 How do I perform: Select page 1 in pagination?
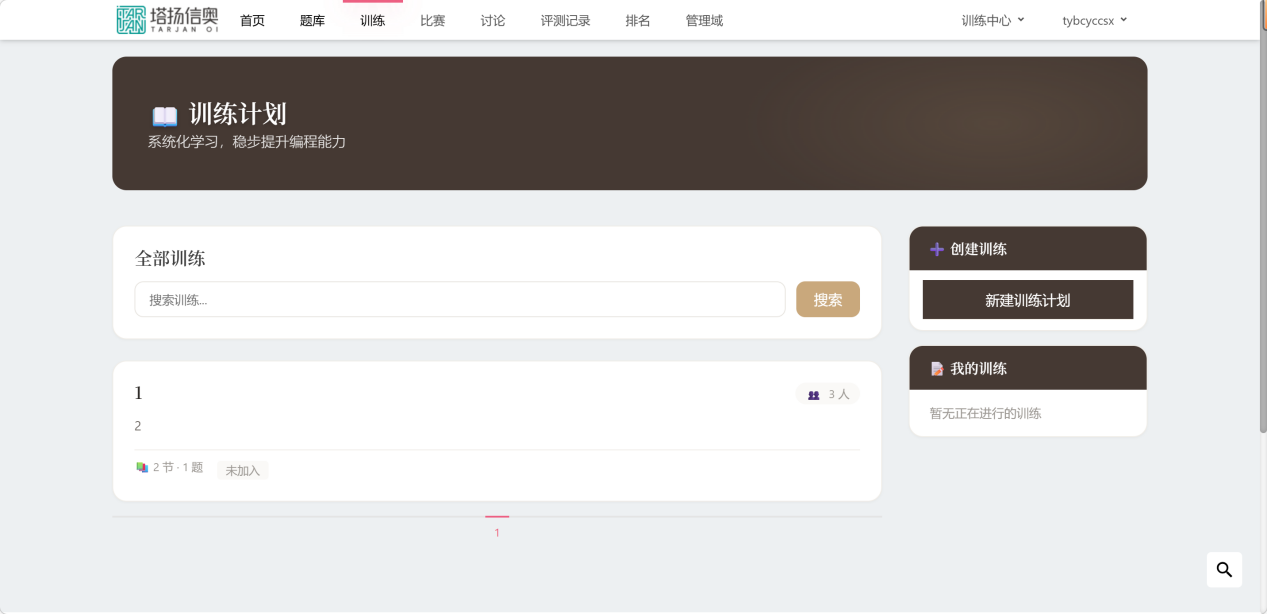click(x=497, y=532)
